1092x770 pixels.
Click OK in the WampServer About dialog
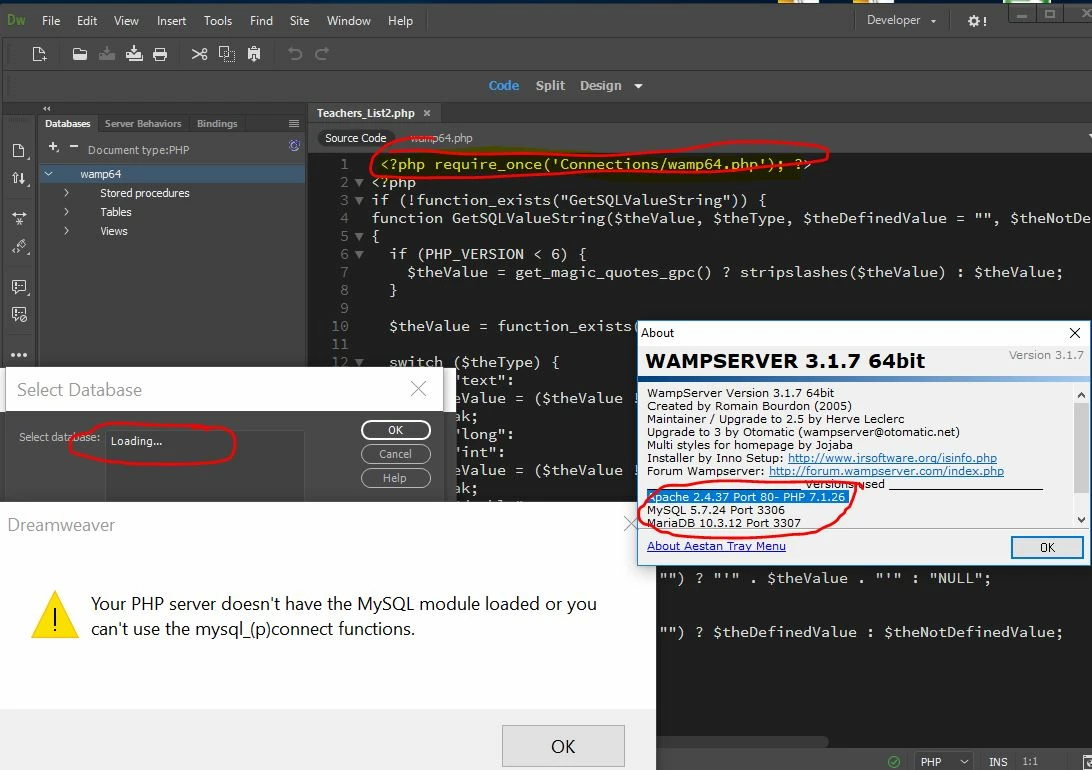pyautogui.click(x=1047, y=547)
